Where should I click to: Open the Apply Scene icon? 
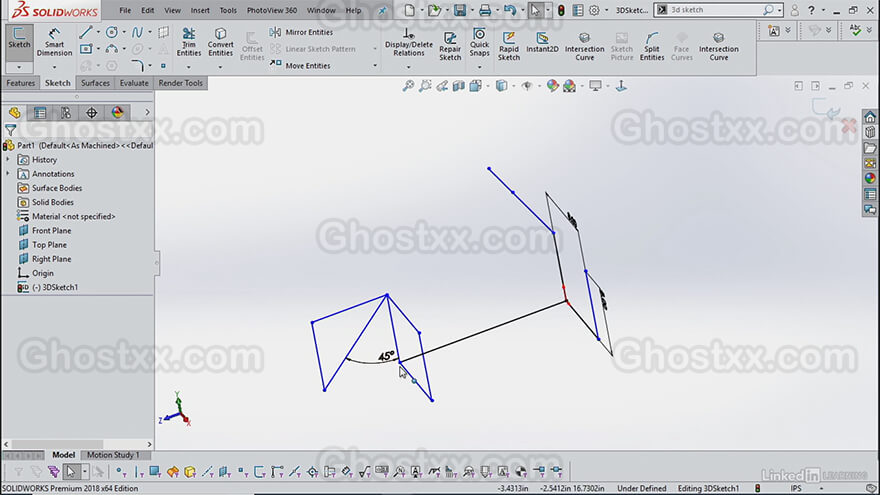point(569,86)
